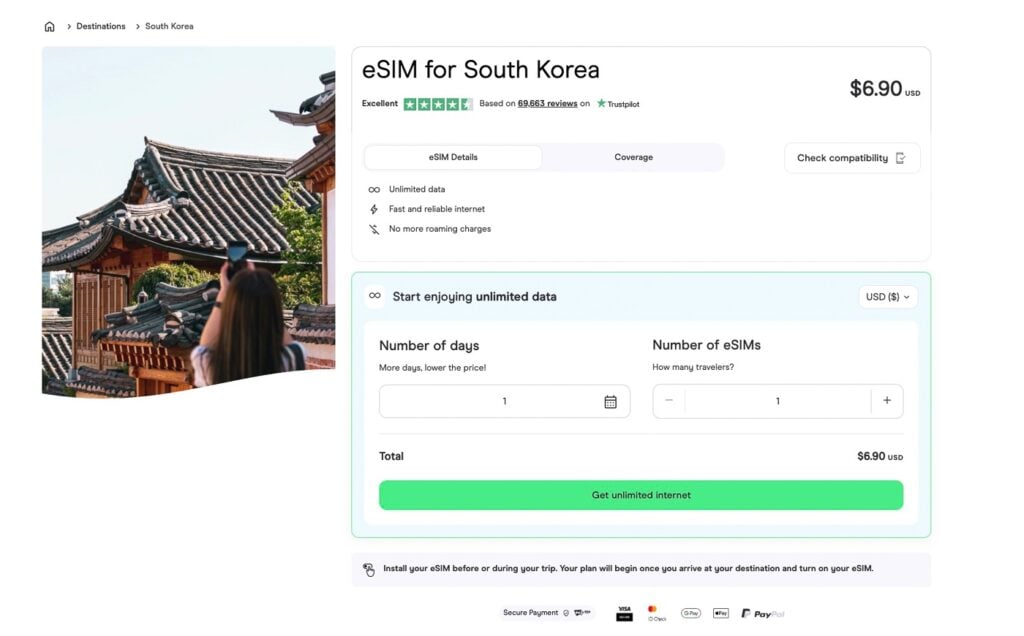This screenshot has height=636, width=1024.
Task: Open the 69,663 reviews link
Action: point(545,103)
